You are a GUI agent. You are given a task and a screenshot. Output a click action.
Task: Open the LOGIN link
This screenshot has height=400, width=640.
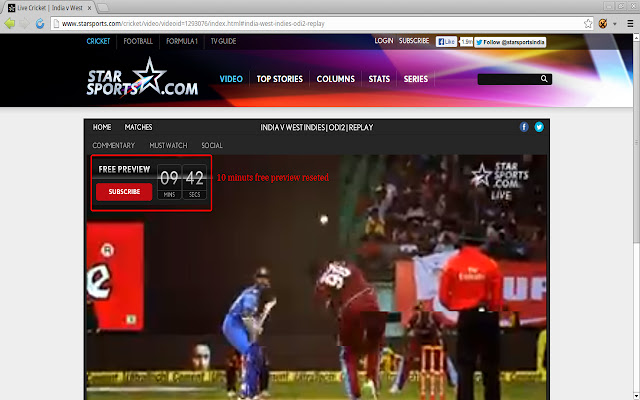click(x=384, y=41)
